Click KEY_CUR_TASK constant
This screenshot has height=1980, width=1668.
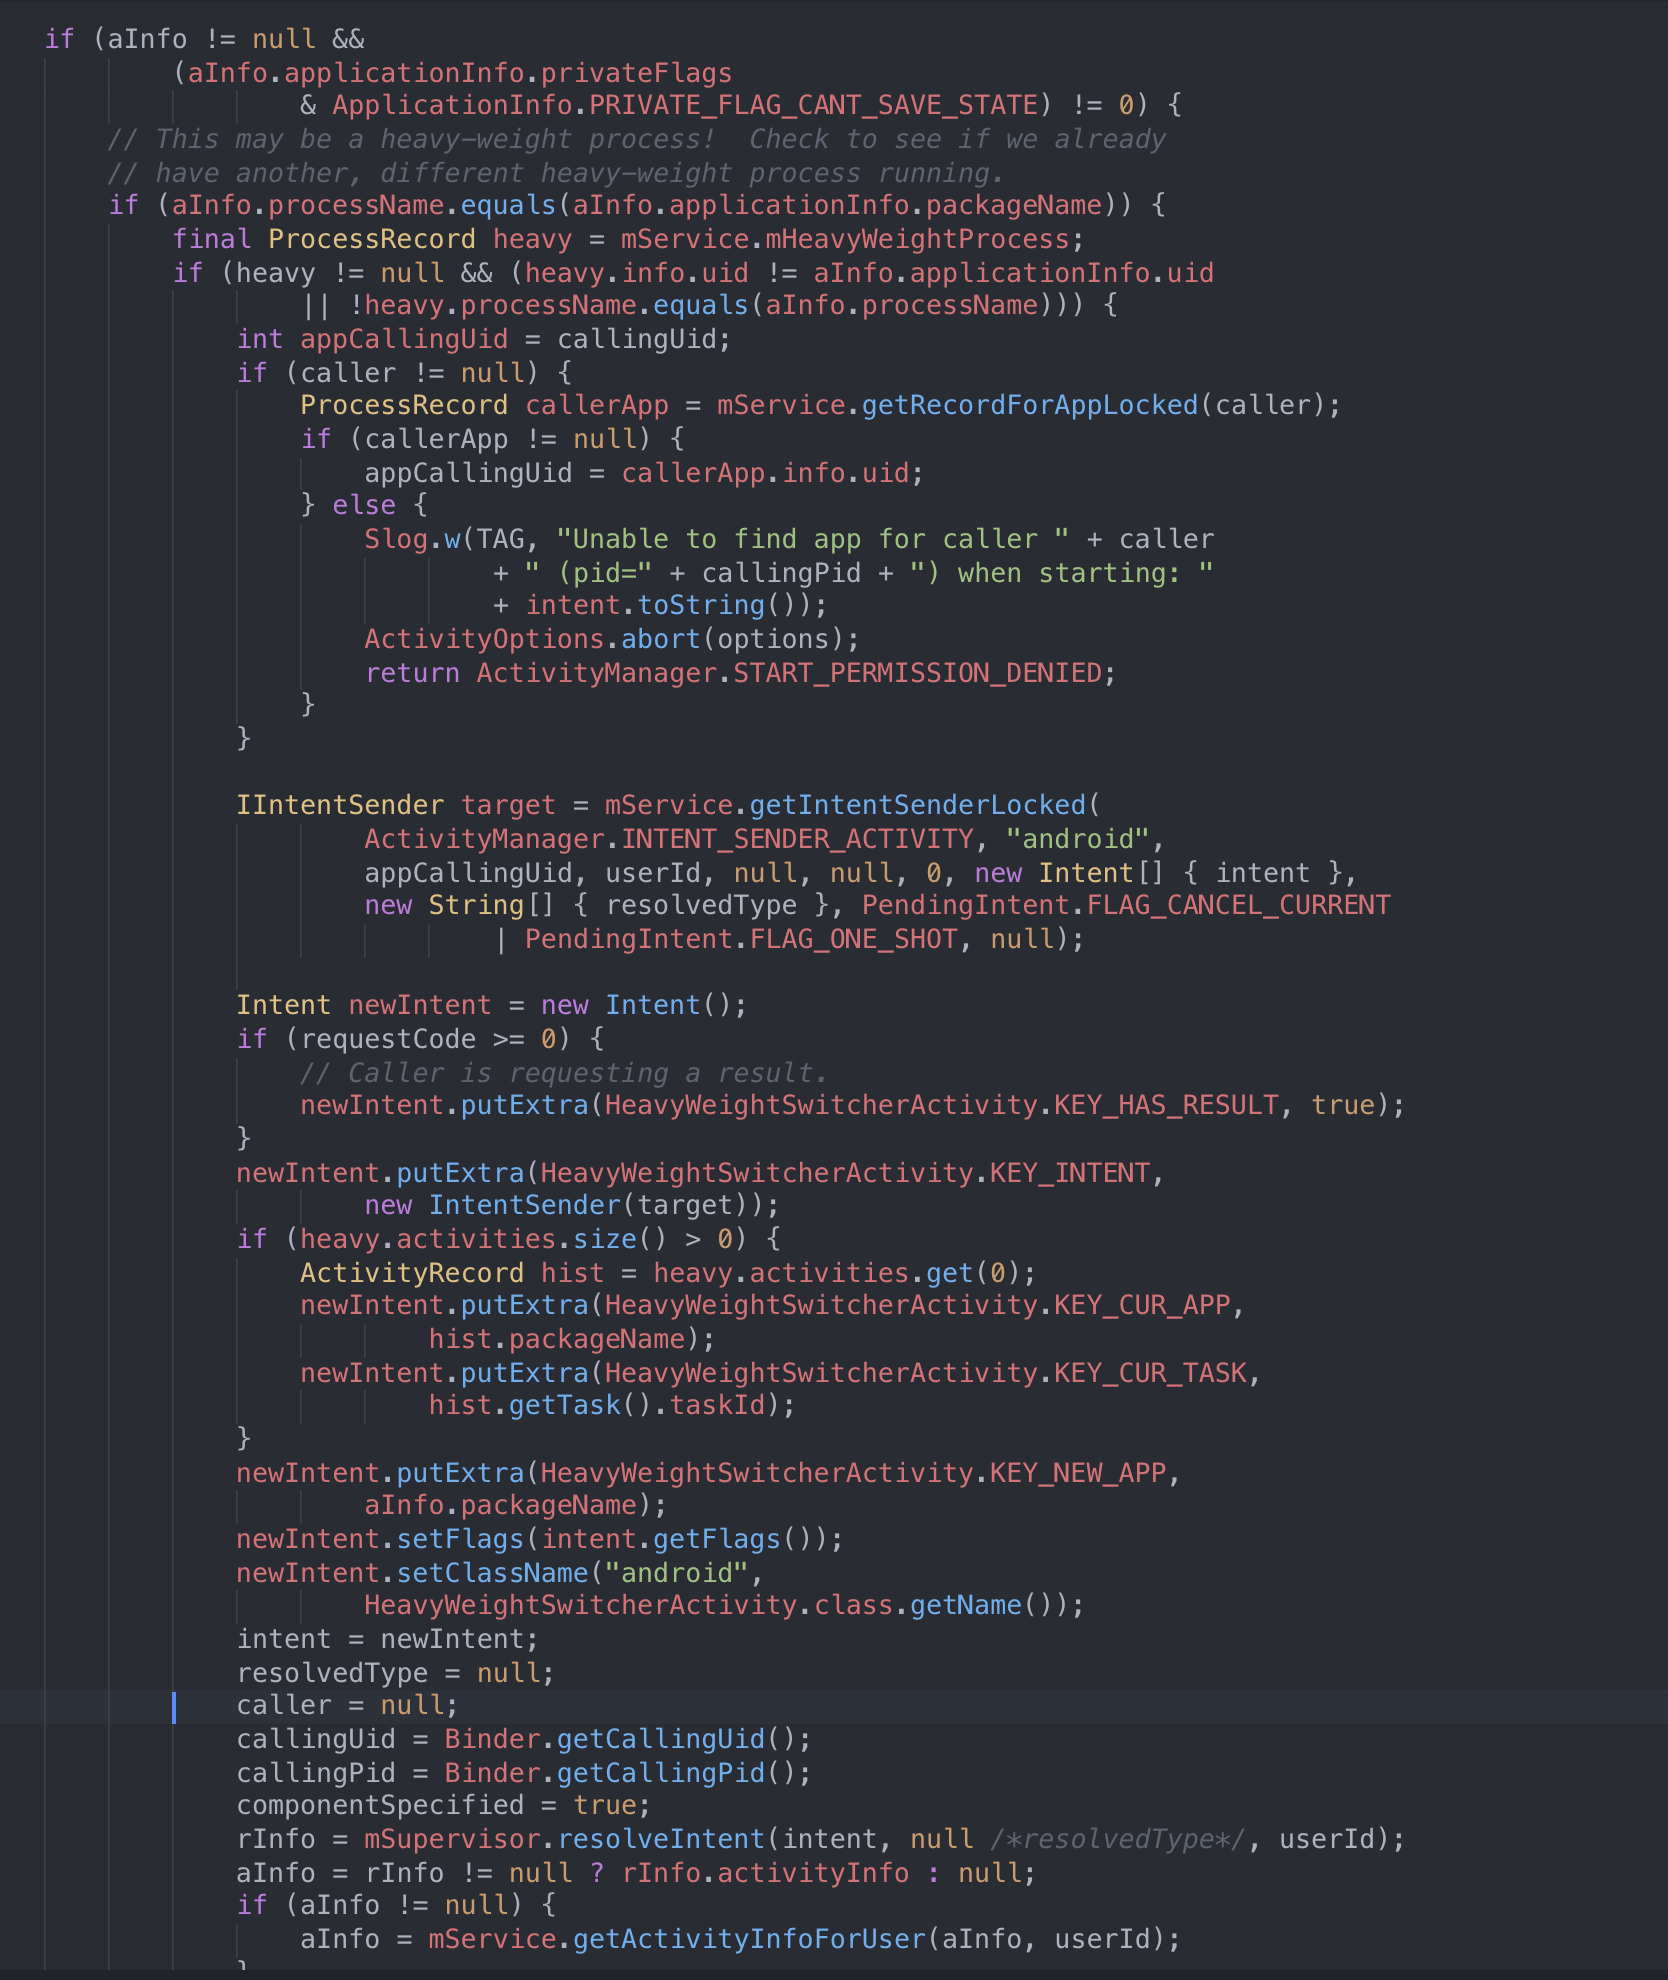[x=1150, y=1373]
